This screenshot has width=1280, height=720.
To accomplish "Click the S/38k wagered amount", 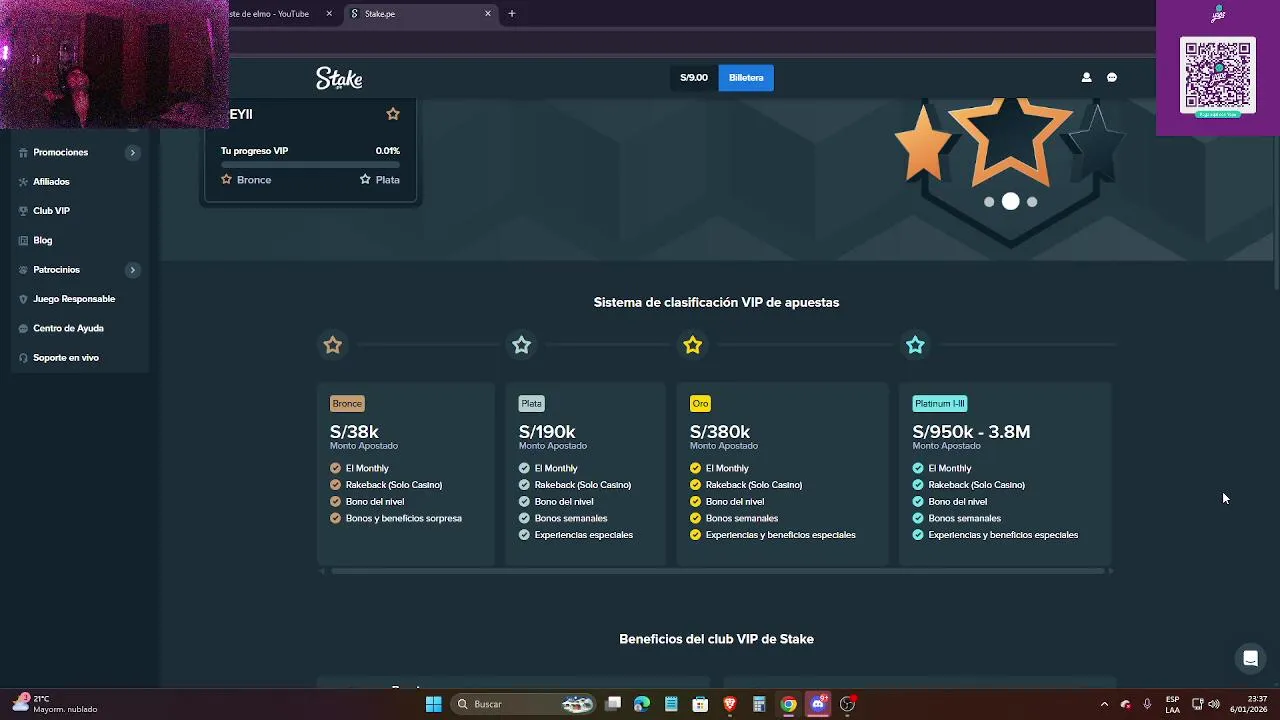I will pos(354,432).
